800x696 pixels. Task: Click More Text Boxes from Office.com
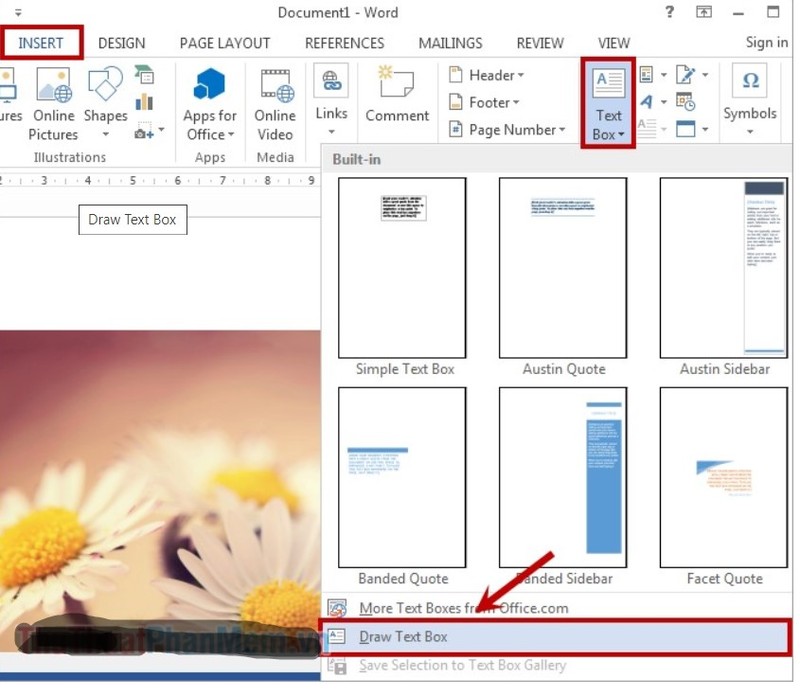click(x=463, y=608)
